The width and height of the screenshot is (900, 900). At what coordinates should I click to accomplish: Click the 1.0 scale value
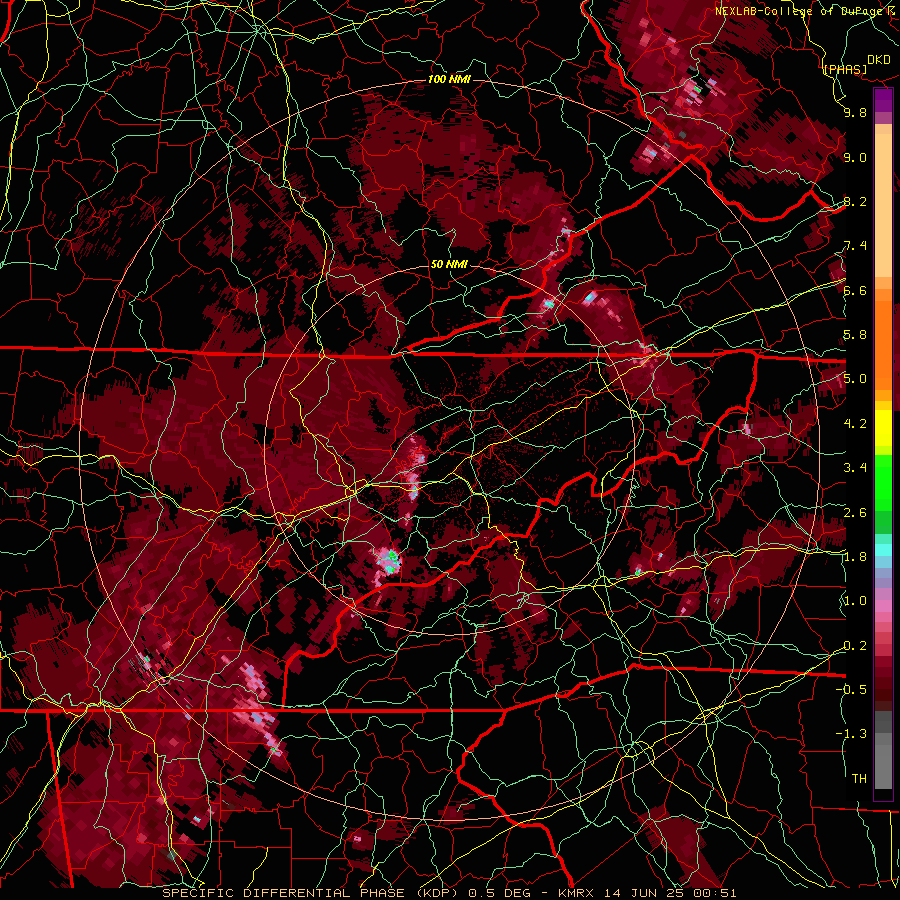[855, 601]
